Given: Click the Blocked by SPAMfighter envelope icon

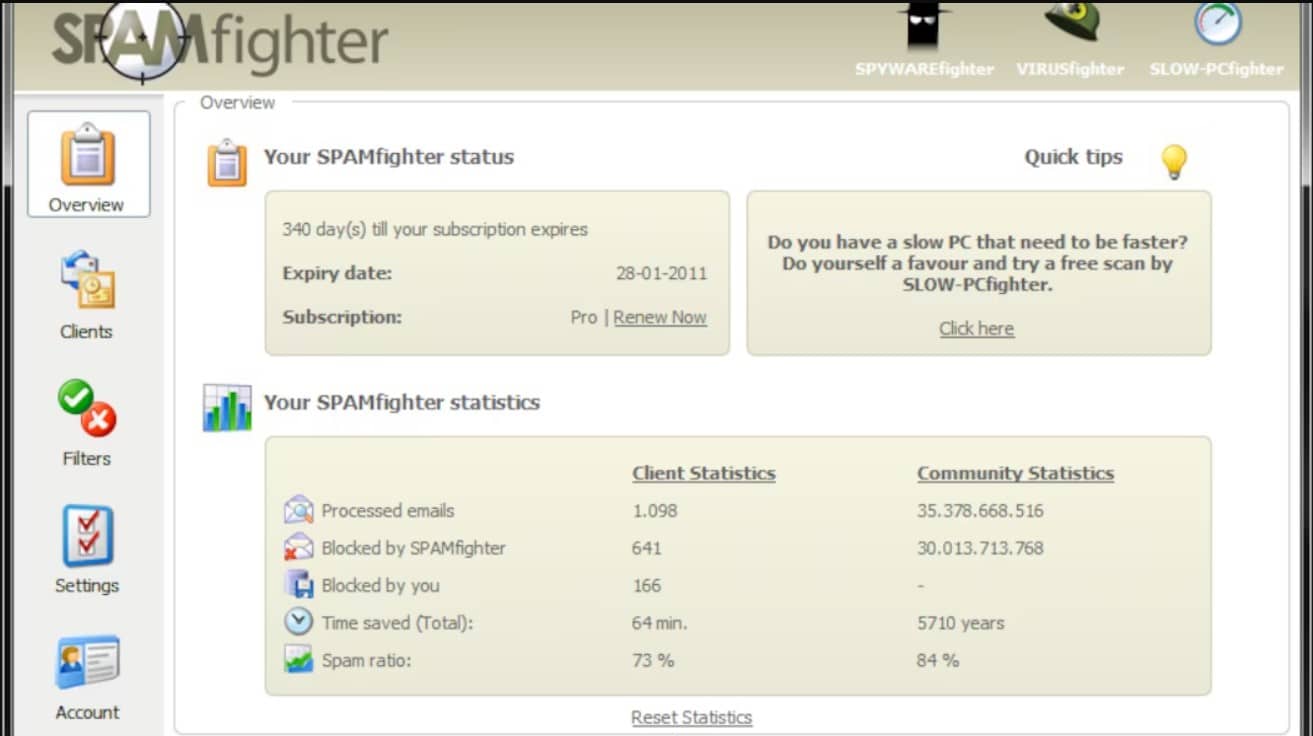Looking at the screenshot, I should point(298,547).
